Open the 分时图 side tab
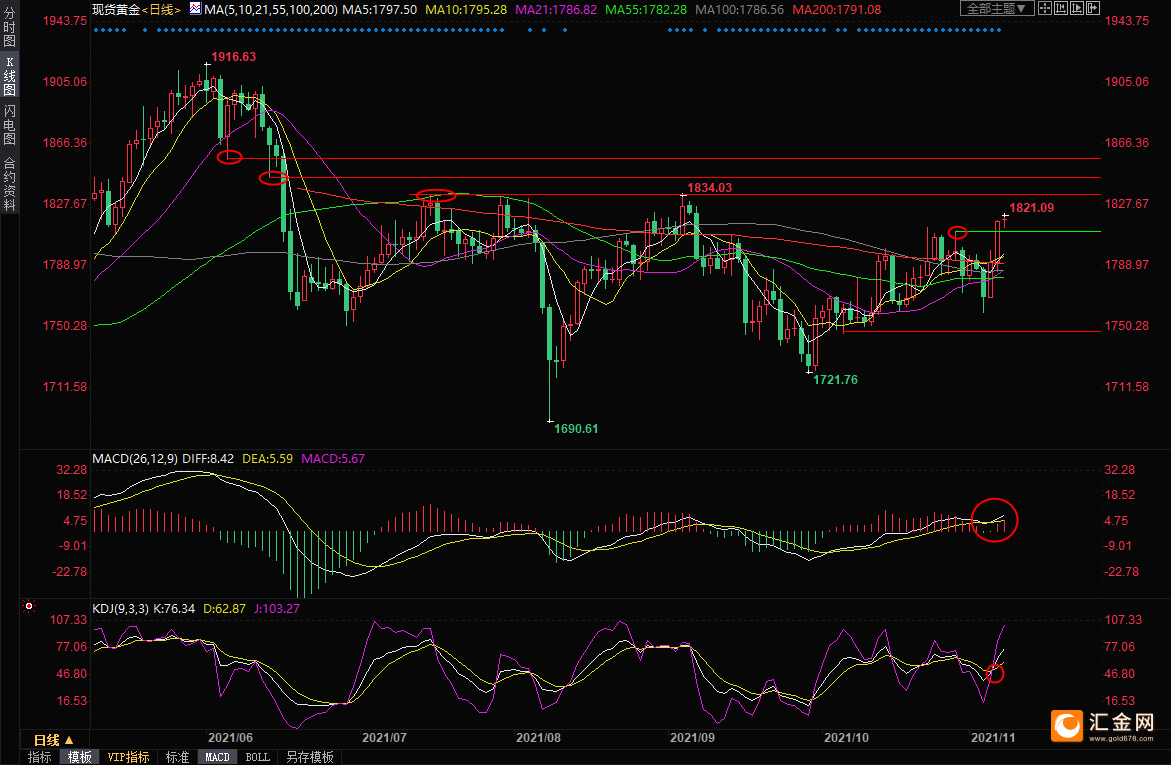 (x=9, y=26)
